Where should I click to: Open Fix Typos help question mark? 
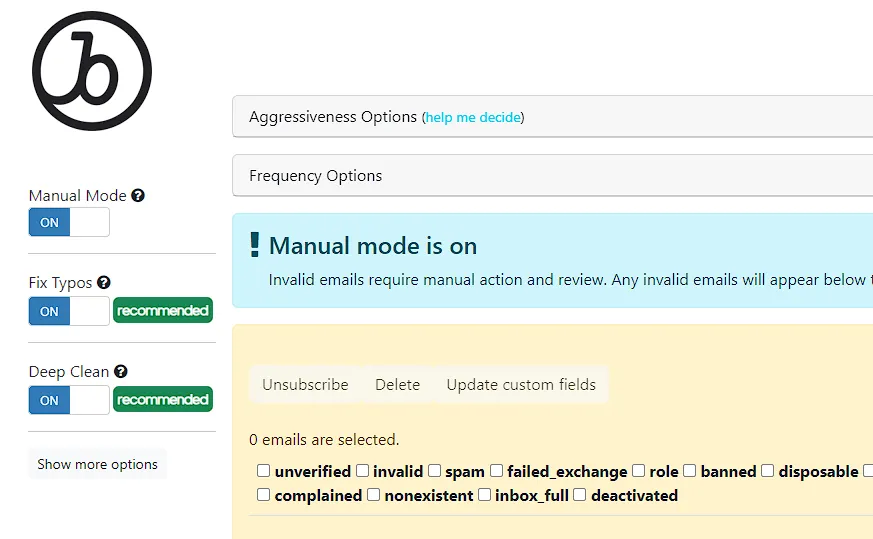tap(104, 282)
